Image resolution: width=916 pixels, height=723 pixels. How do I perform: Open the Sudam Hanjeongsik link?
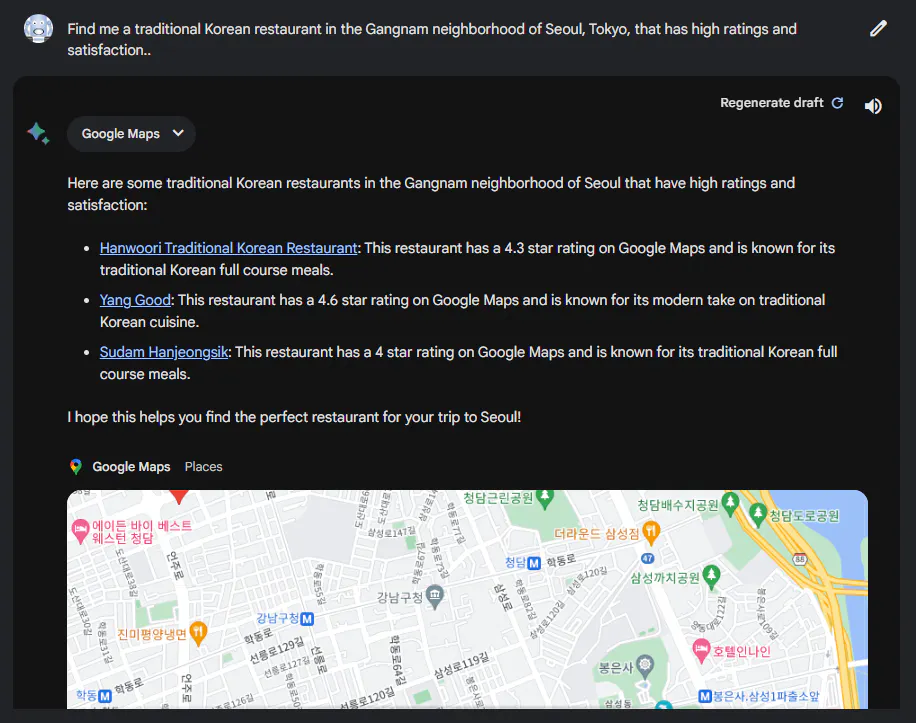click(164, 352)
